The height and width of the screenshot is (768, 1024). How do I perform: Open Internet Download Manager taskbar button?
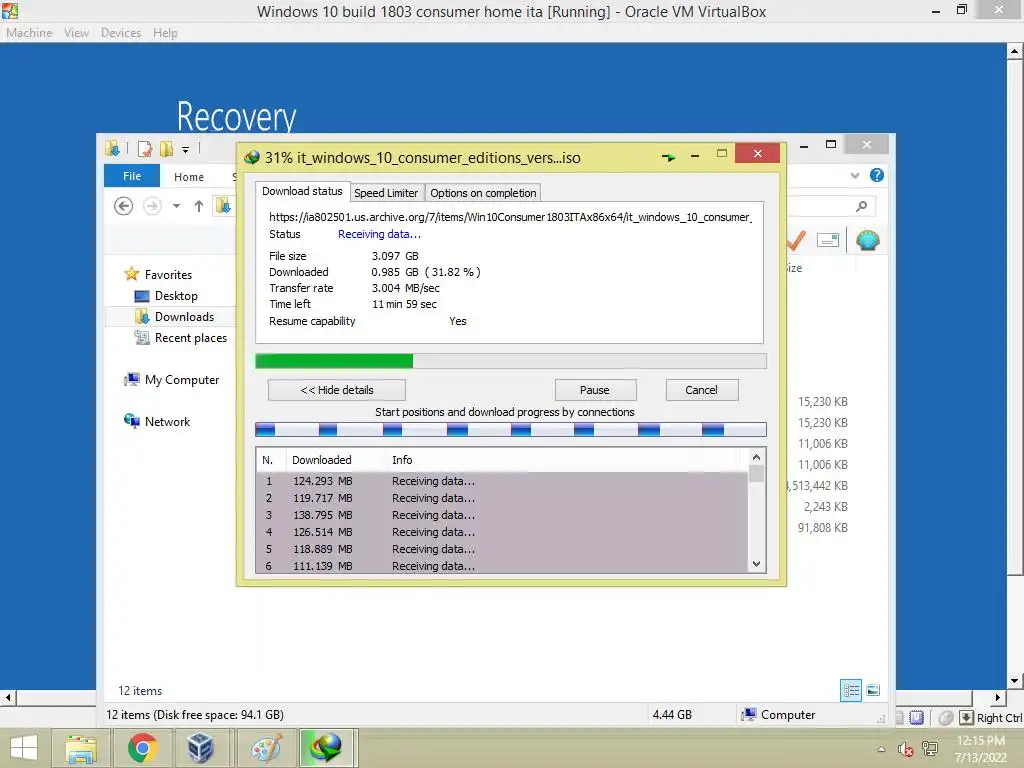pos(327,748)
